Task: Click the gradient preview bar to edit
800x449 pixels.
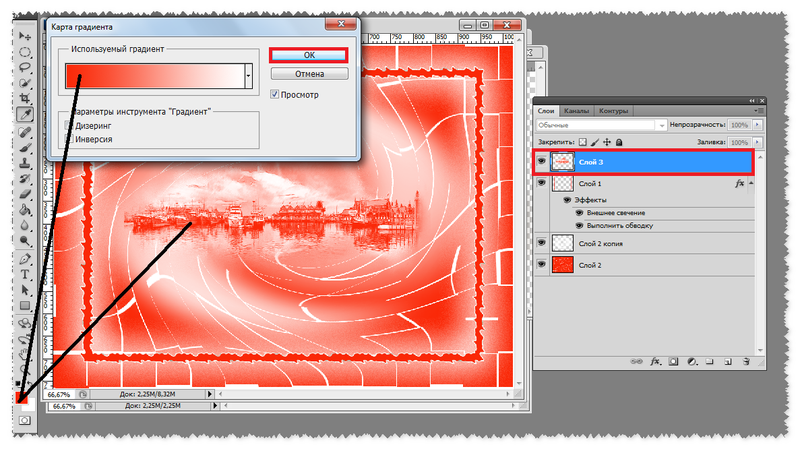Action: pos(155,76)
